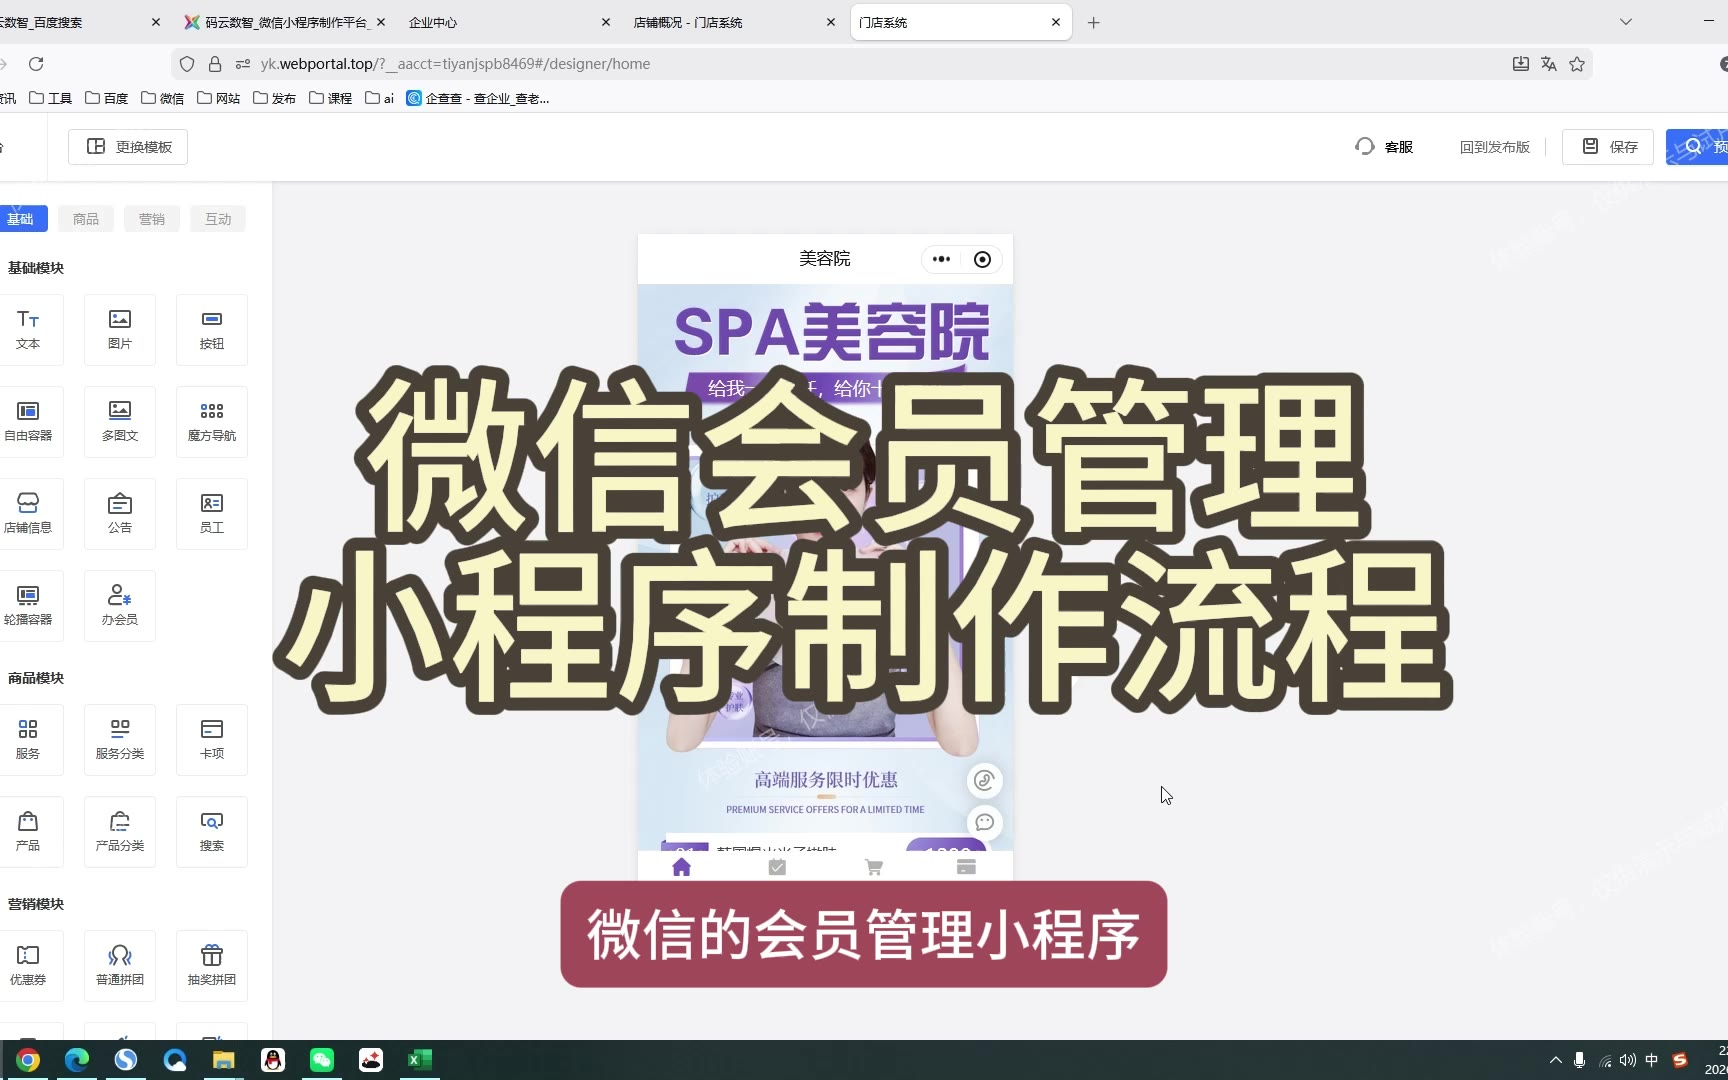Screen dimensions: 1728x1080
Task: Open WeChat from the taskbar
Action: pyautogui.click(x=322, y=1060)
